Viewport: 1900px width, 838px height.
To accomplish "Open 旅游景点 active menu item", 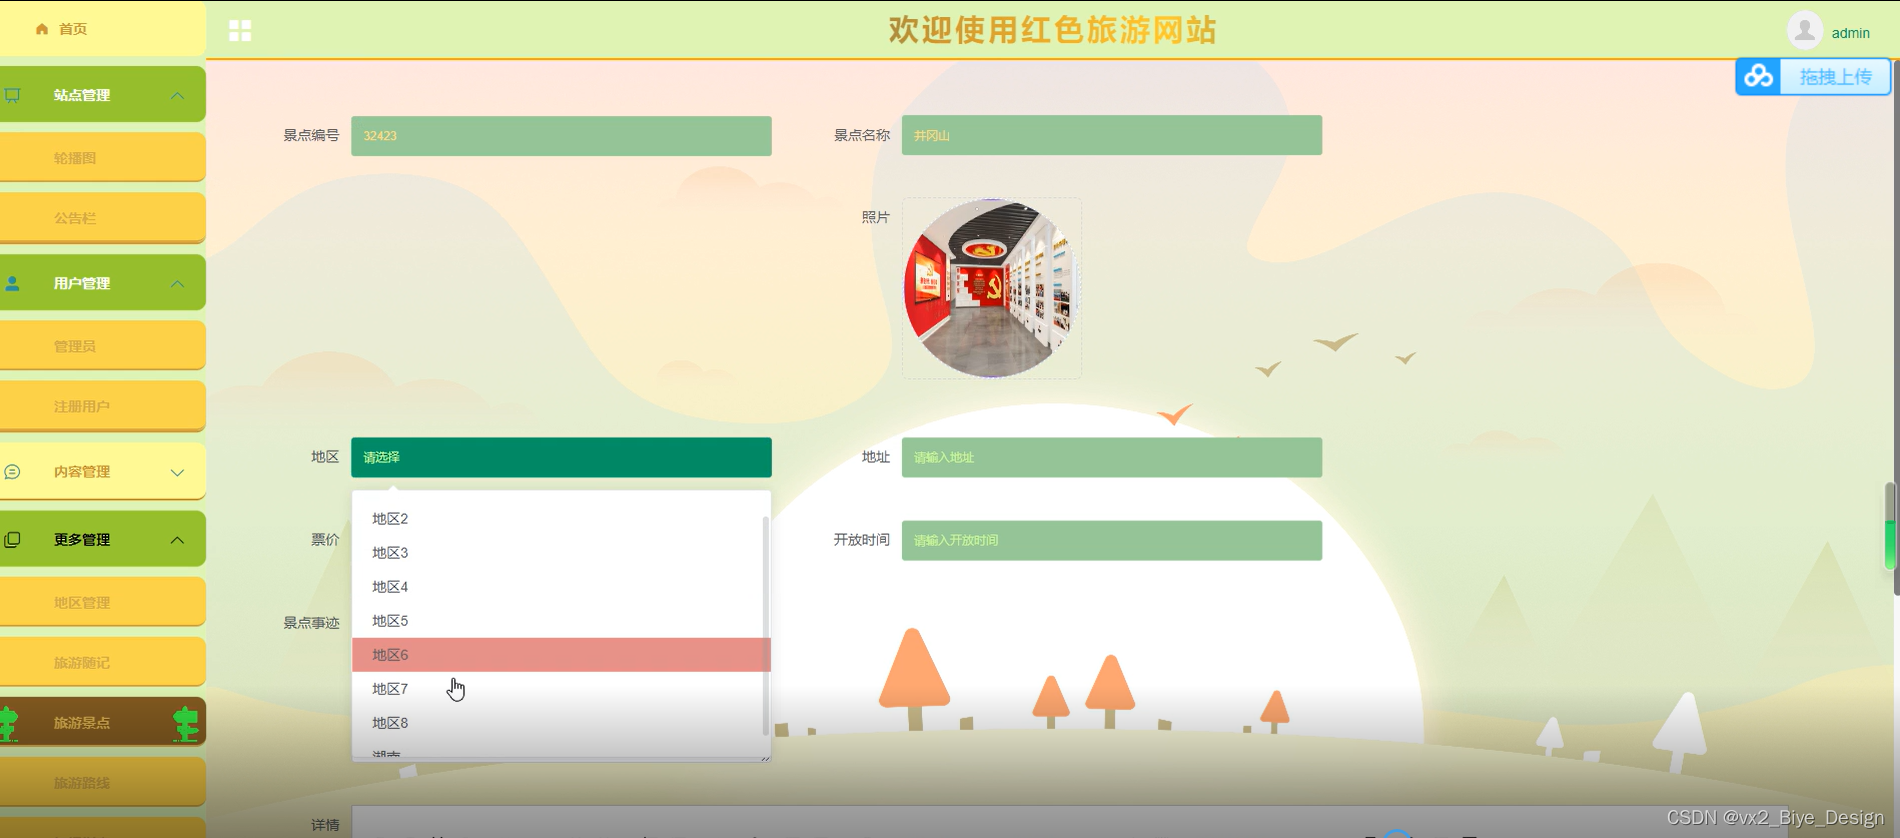I will 103,722.
